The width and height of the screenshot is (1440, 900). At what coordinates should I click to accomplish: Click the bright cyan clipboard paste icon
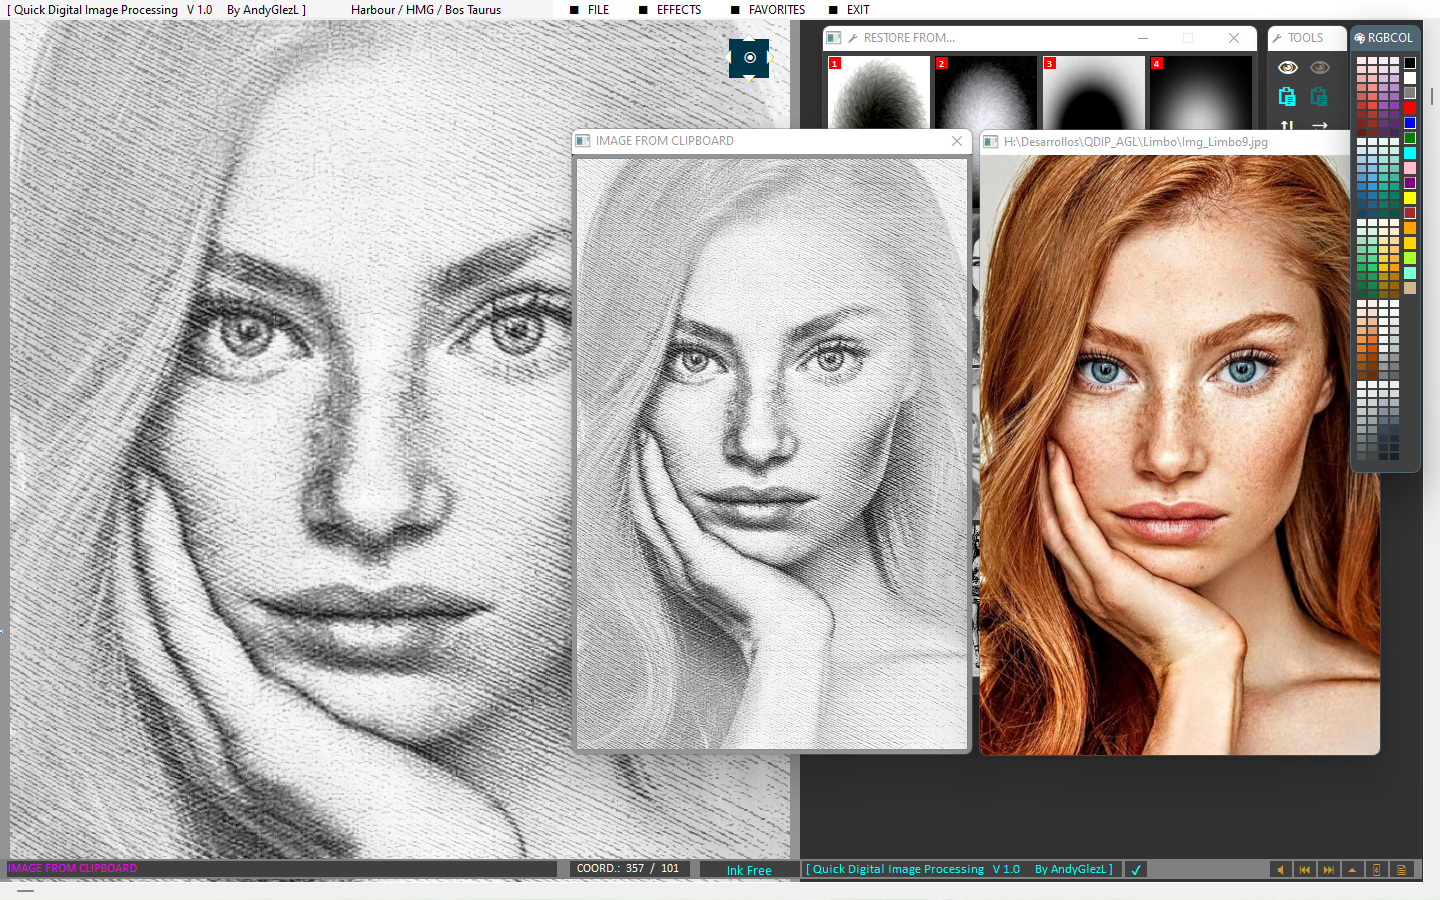(x=1287, y=97)
